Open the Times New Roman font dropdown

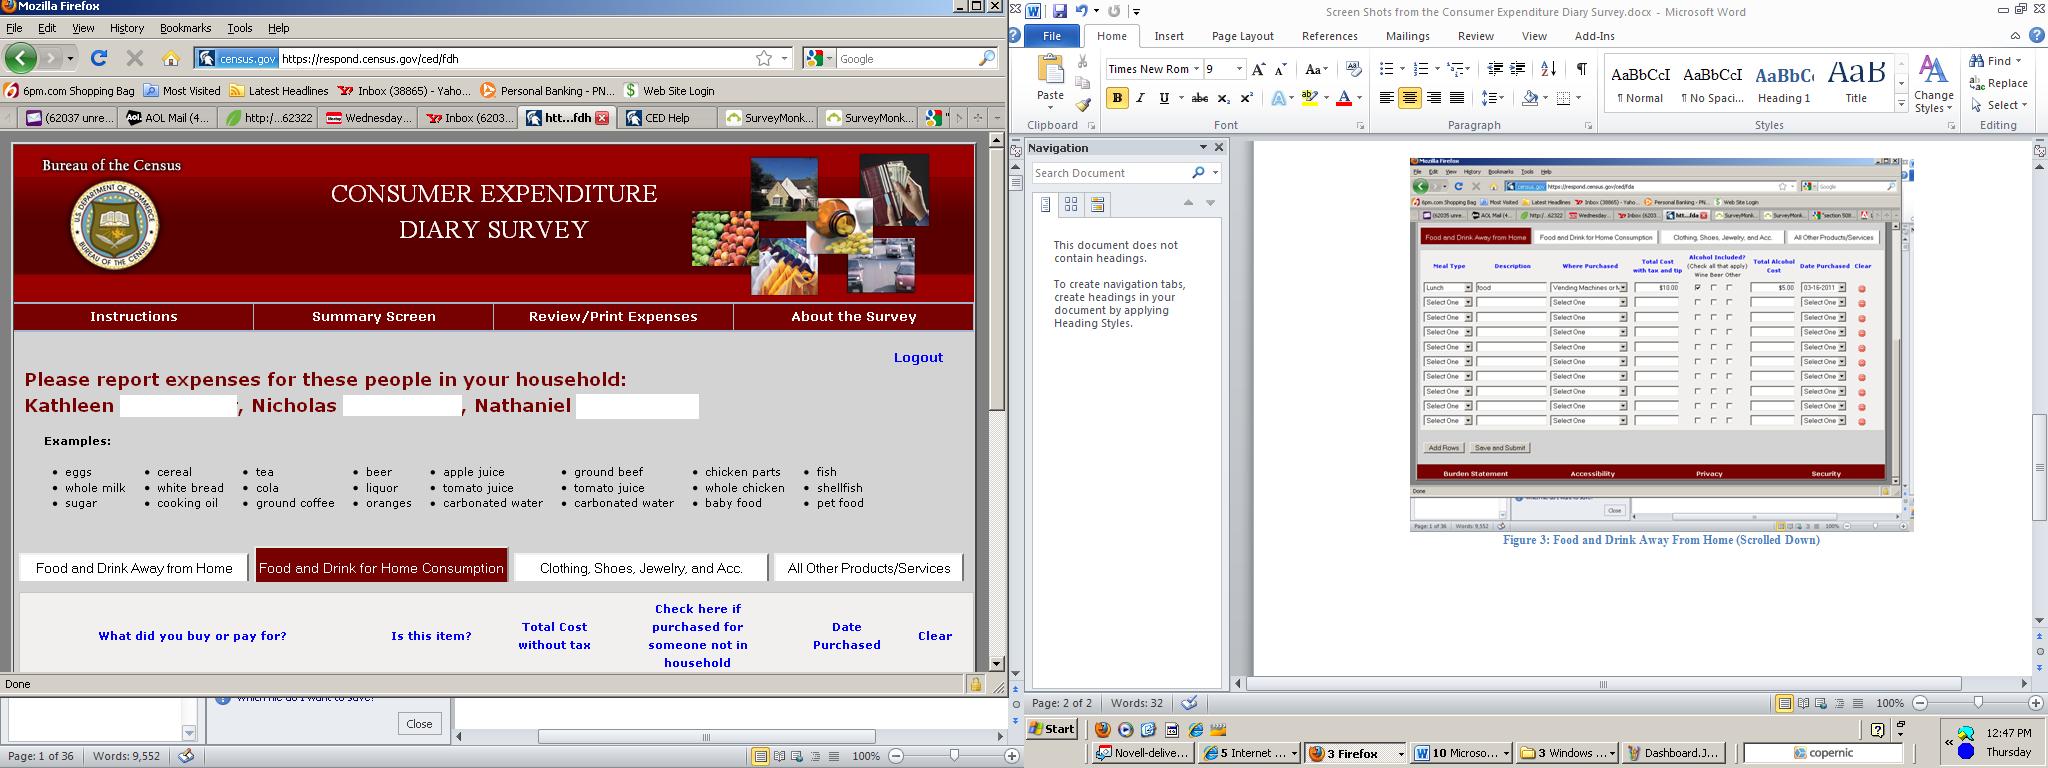tap(1196, 69)
